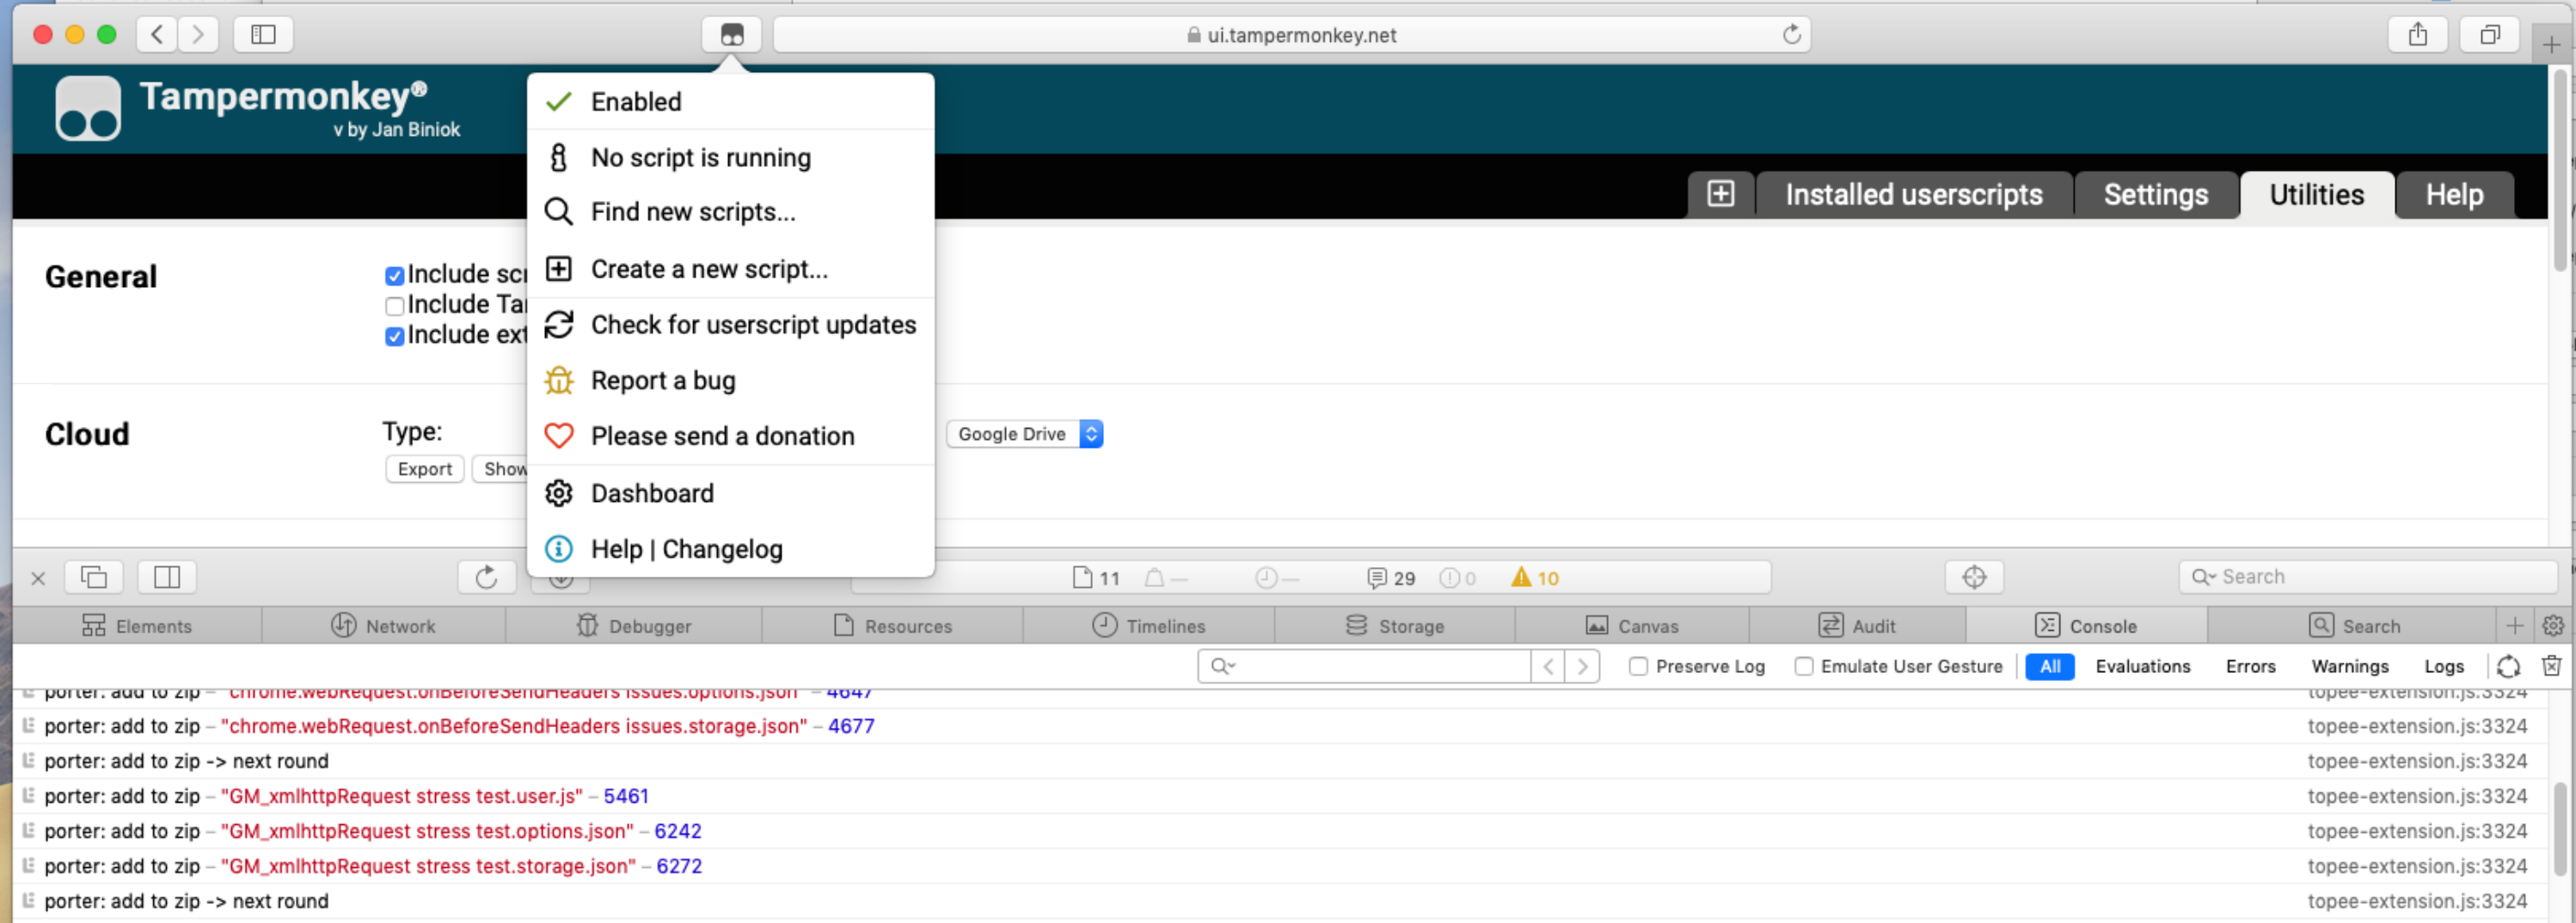Viewport: 2576px width, 923px height.
Task: Click Please send a donation
Action: (x=730, y=436)
